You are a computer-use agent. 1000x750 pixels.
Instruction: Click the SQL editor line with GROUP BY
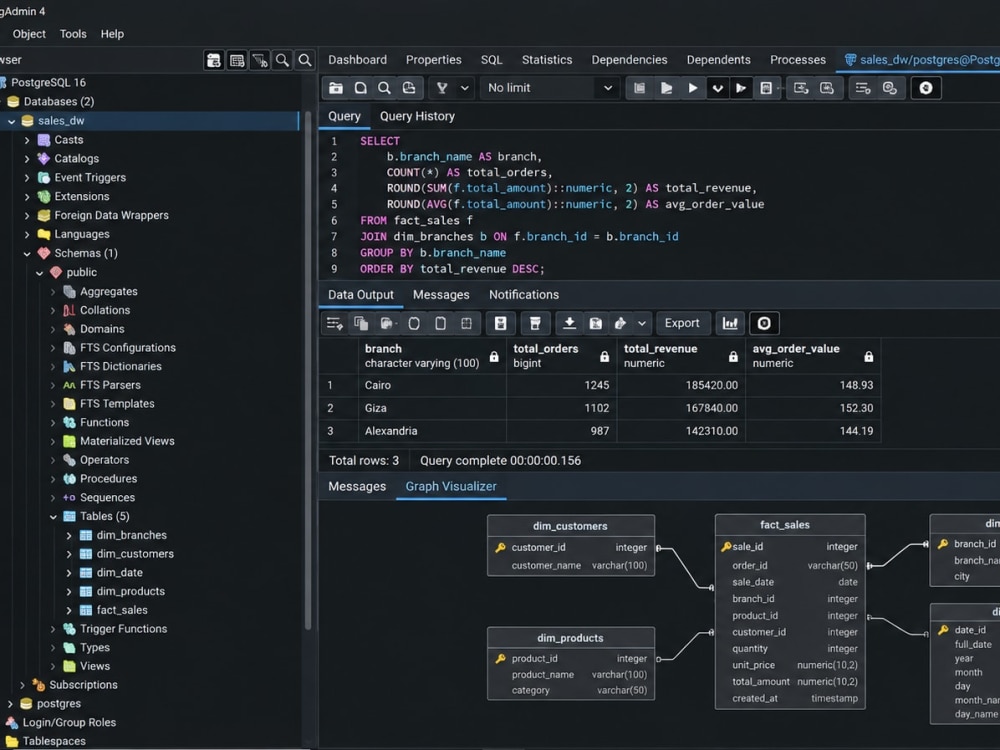pos(432,253)
